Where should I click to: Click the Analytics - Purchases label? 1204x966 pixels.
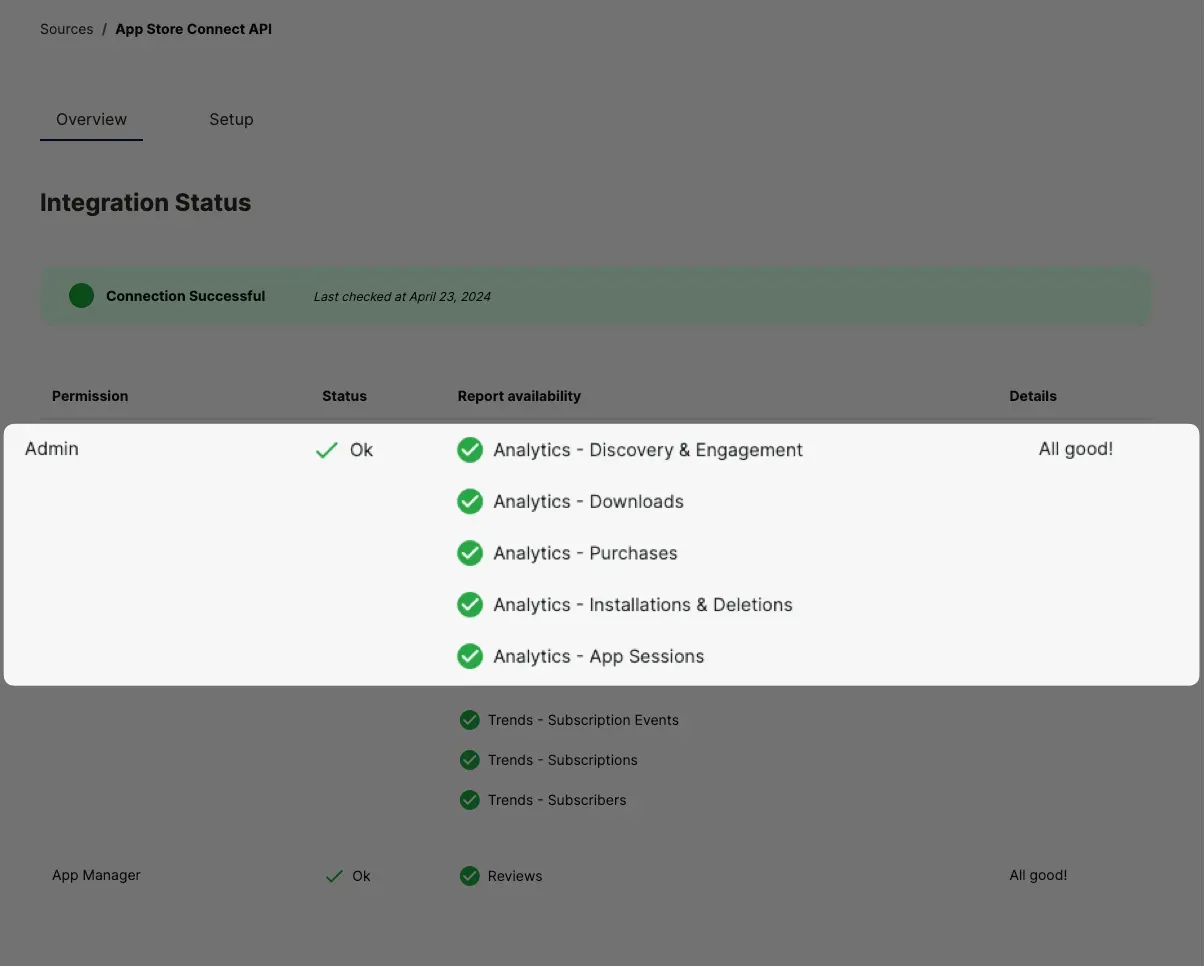pos(585,553)
